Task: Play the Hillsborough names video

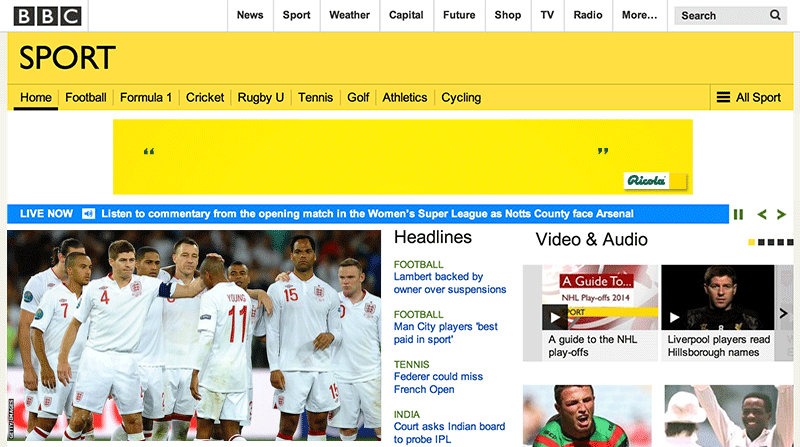Action: [x=674, y=317]
